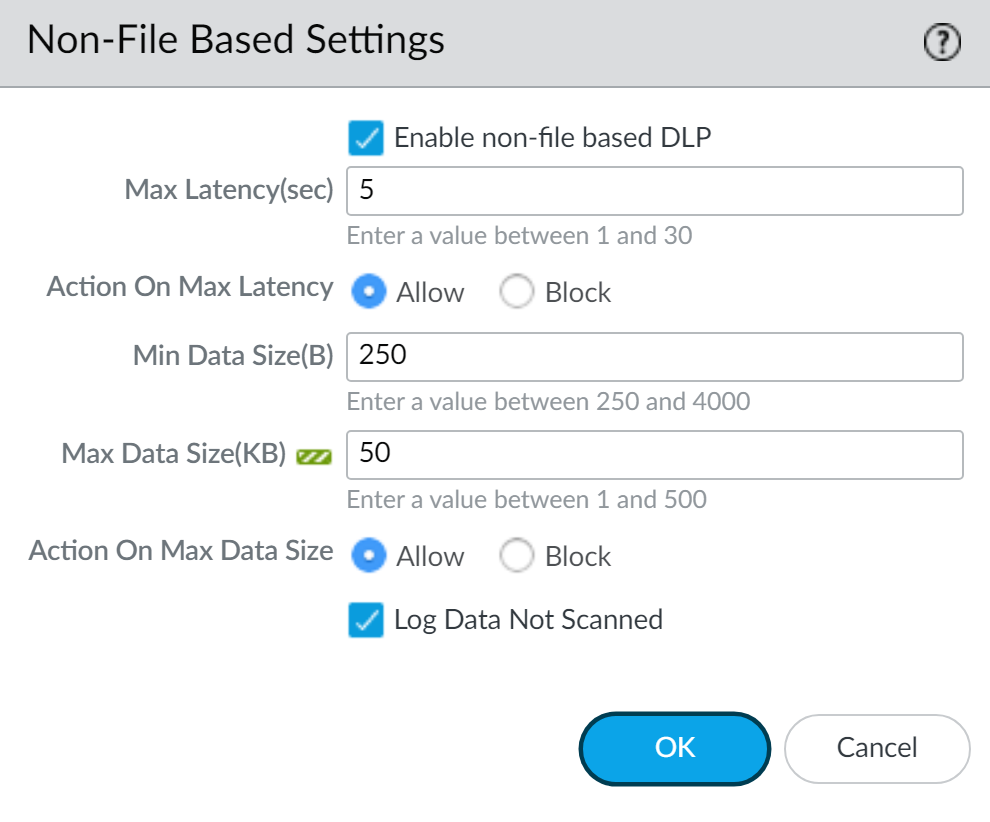Image resolution: width=990 pixels, height=822 pixels.
Task: Click the Max Data Size(KB) label text
Action: (x=174, y=453)
